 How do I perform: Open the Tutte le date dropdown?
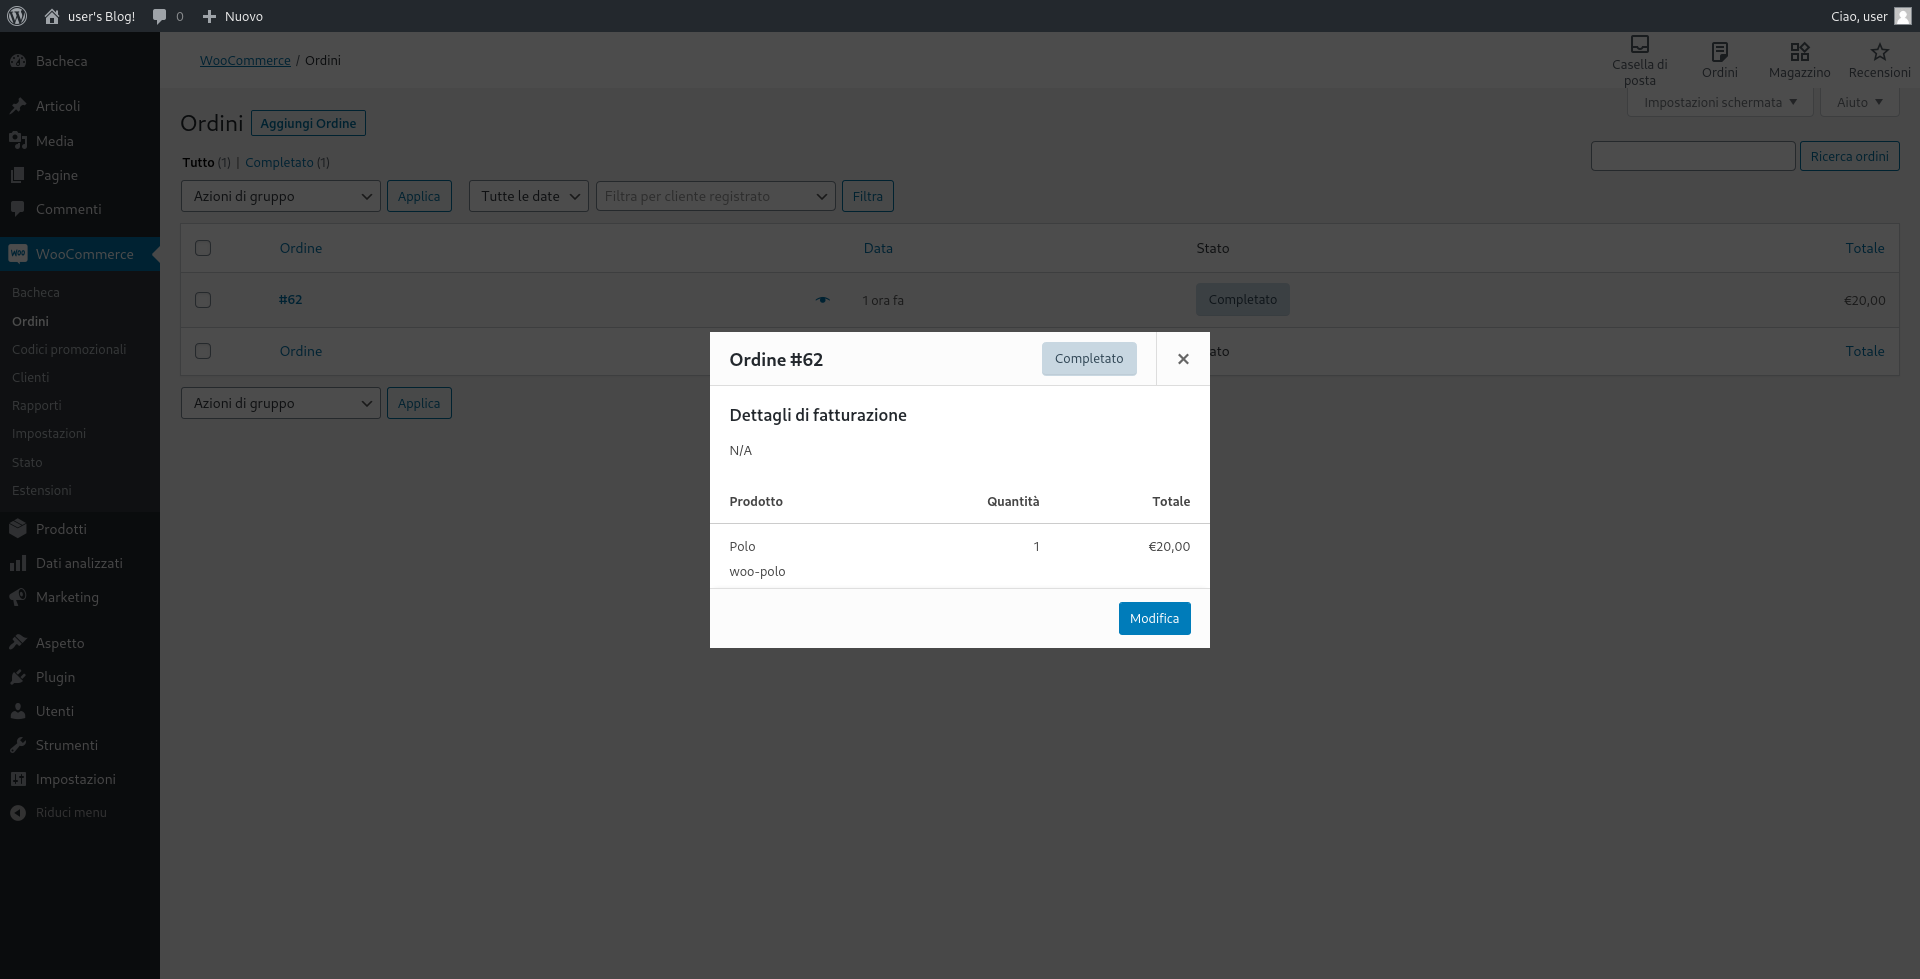pos(529,196)
